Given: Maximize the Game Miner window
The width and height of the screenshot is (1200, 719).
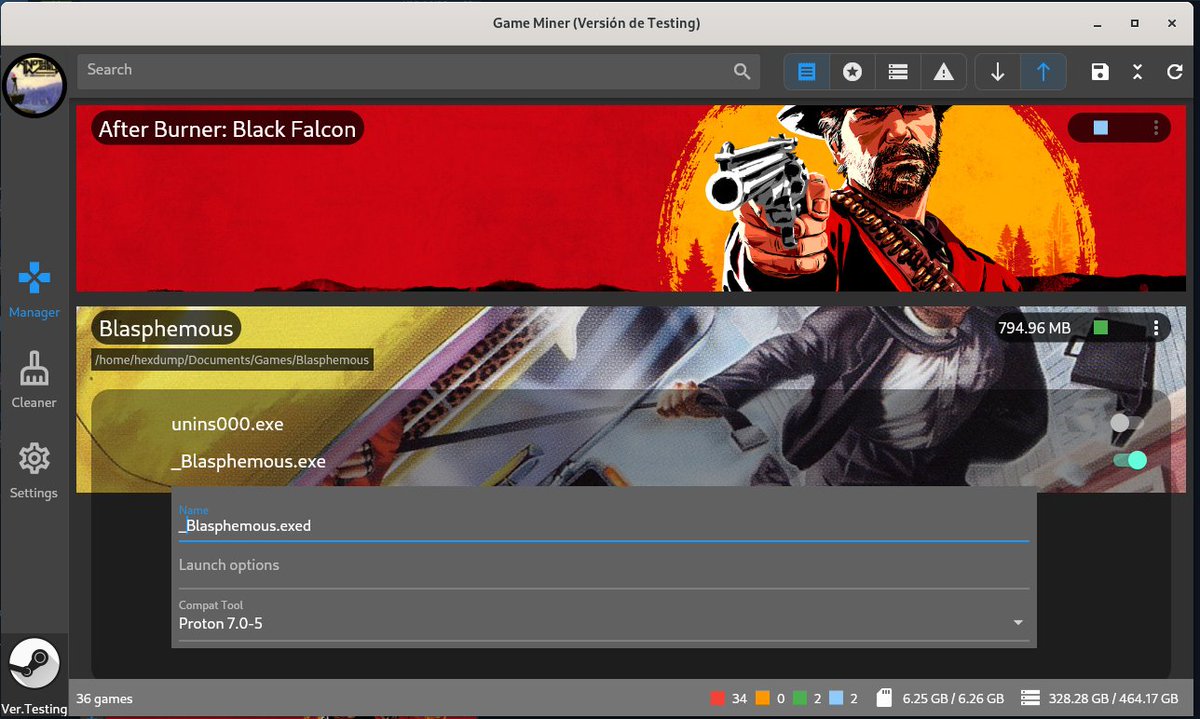Looking at the screenshot, I should pyautogui.click(x=1135, y=22).
